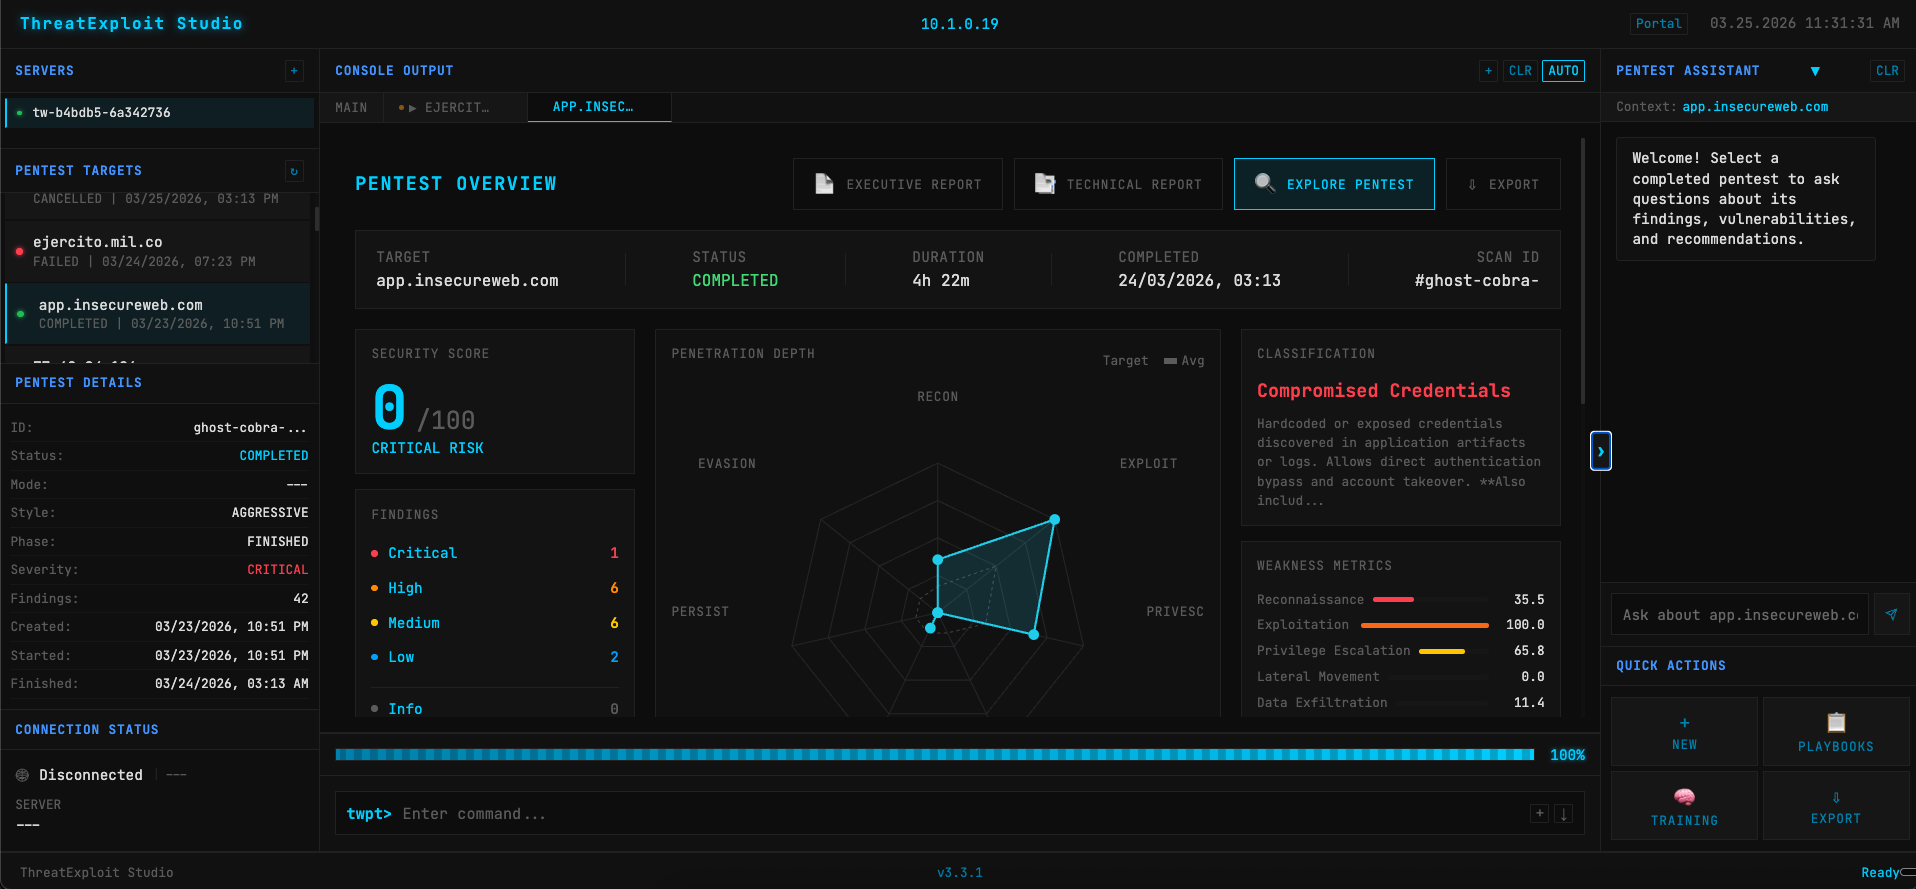Open the Training quick action

[x=1684, y=806]
